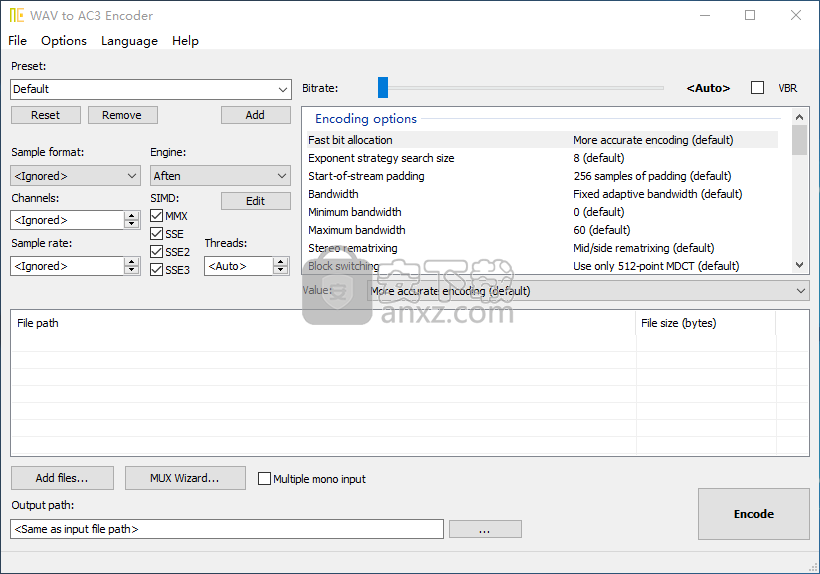Select the Fast bit allocation option row
The height and width of the screenshot is (574, 820).
click(542, 140)
